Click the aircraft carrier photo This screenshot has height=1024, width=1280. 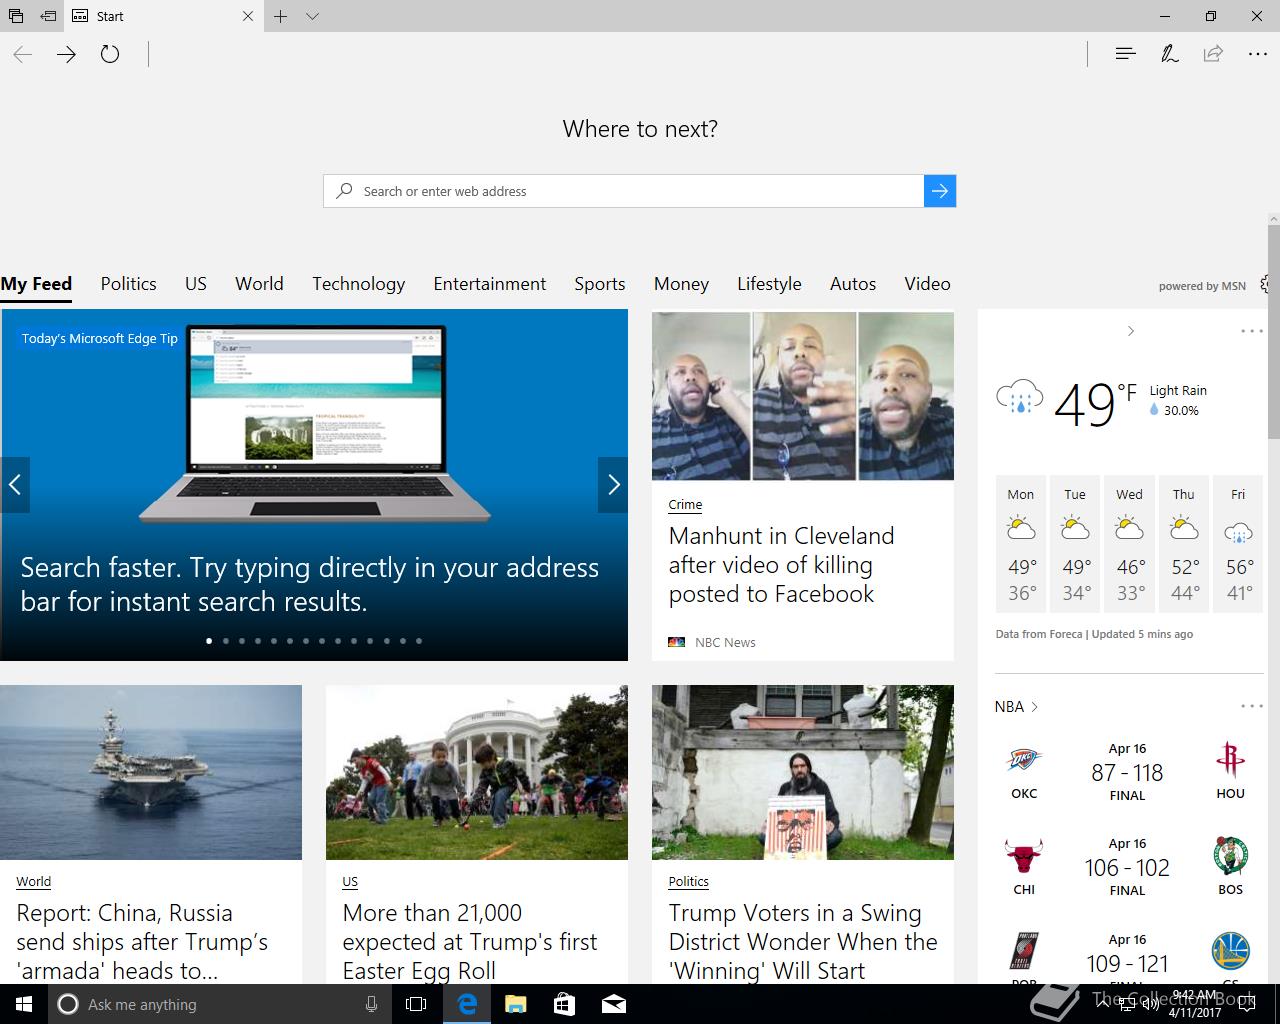151,772
